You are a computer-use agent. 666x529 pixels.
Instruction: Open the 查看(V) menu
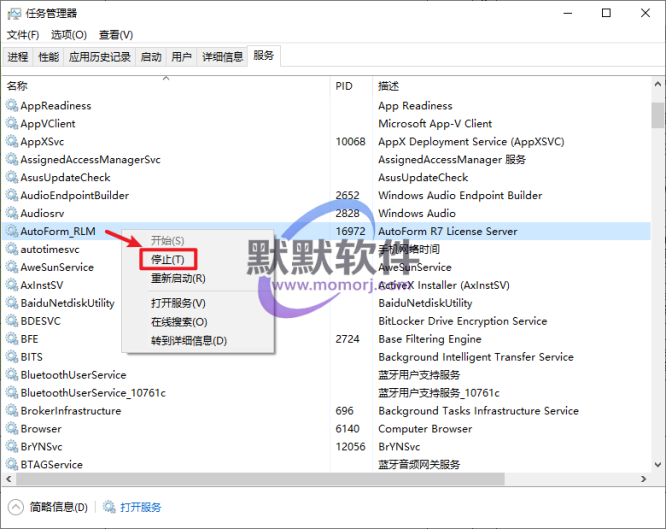tap(116, 35)
